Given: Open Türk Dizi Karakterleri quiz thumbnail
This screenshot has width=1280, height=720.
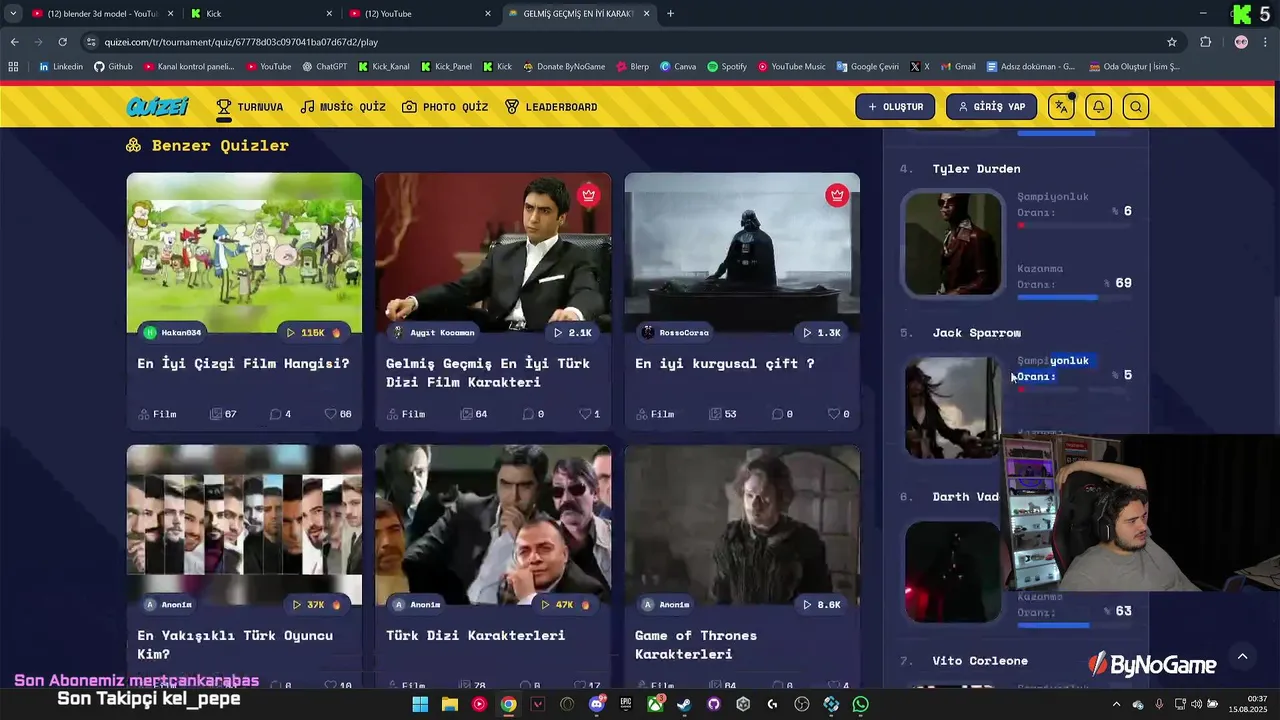Looking at the screenshot, I should click(493, 525).
